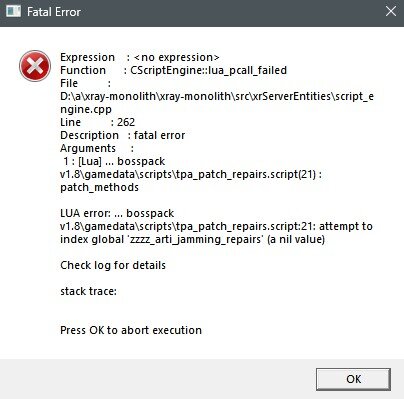
Task: Click the CScriptEngine::lua_pcall_failed function line
Action: tap(173, 70)
